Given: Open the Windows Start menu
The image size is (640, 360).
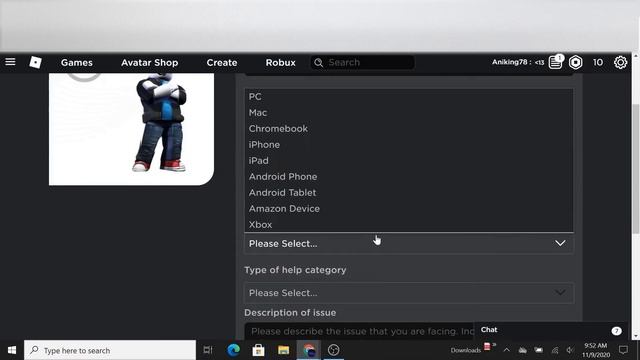Looking at the screenshot, I should point(12,350).
